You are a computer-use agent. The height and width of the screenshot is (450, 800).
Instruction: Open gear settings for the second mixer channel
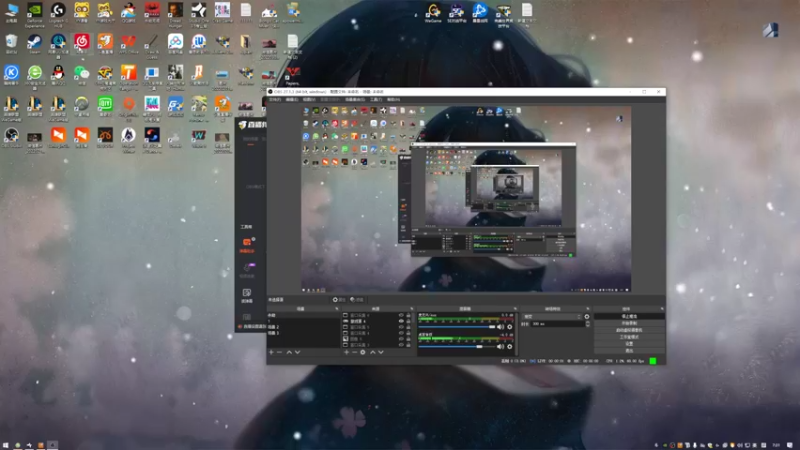click(x=509, y=346)
